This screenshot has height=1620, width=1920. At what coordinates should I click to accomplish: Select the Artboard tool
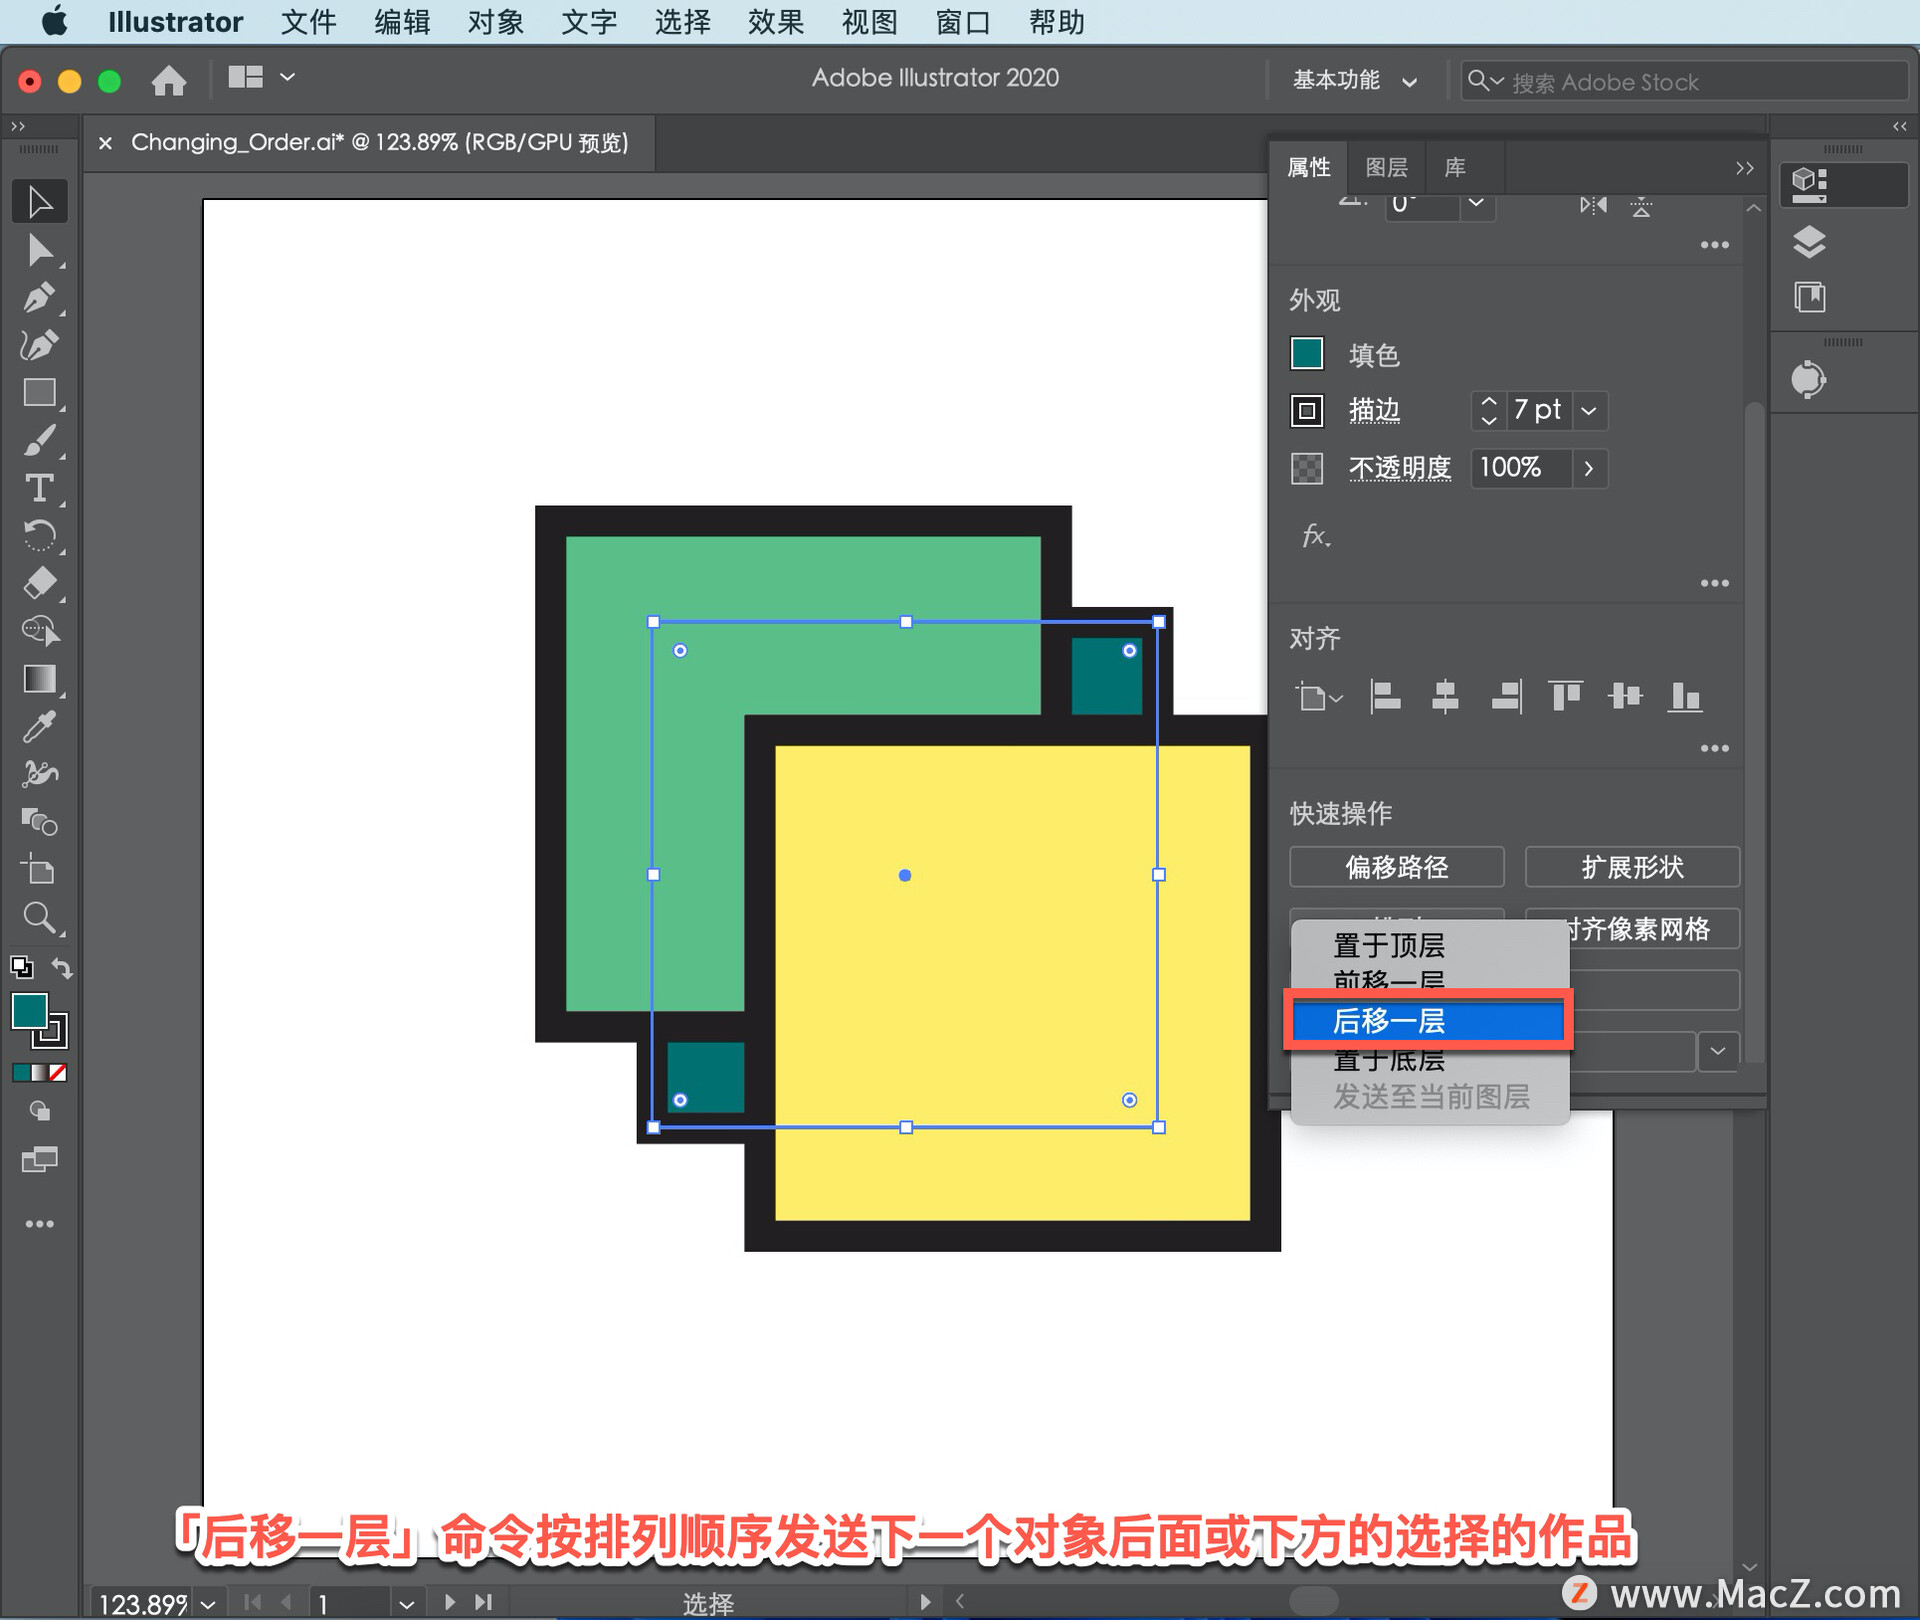40,870
